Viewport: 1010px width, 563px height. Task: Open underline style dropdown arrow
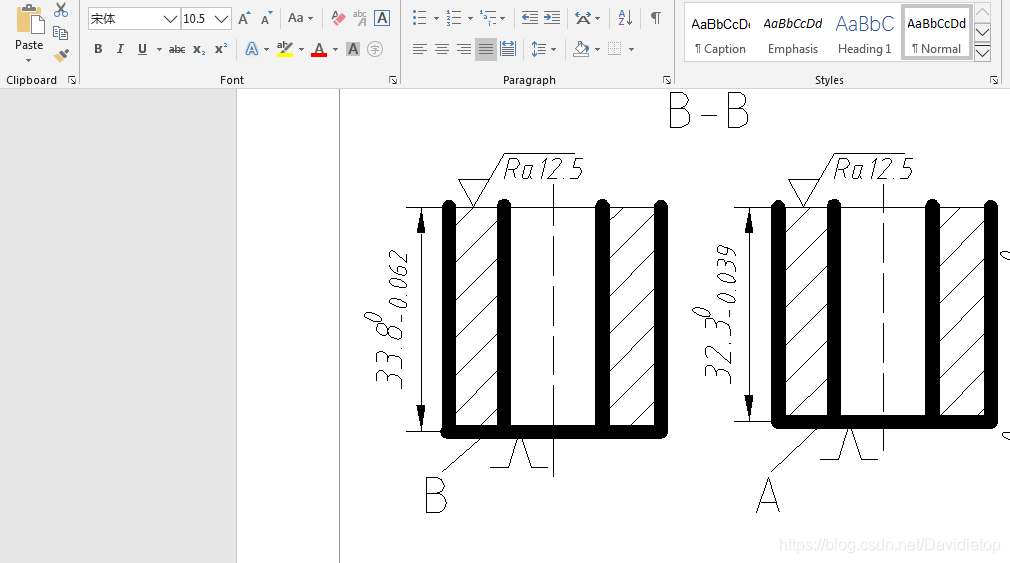click(159, 49)
